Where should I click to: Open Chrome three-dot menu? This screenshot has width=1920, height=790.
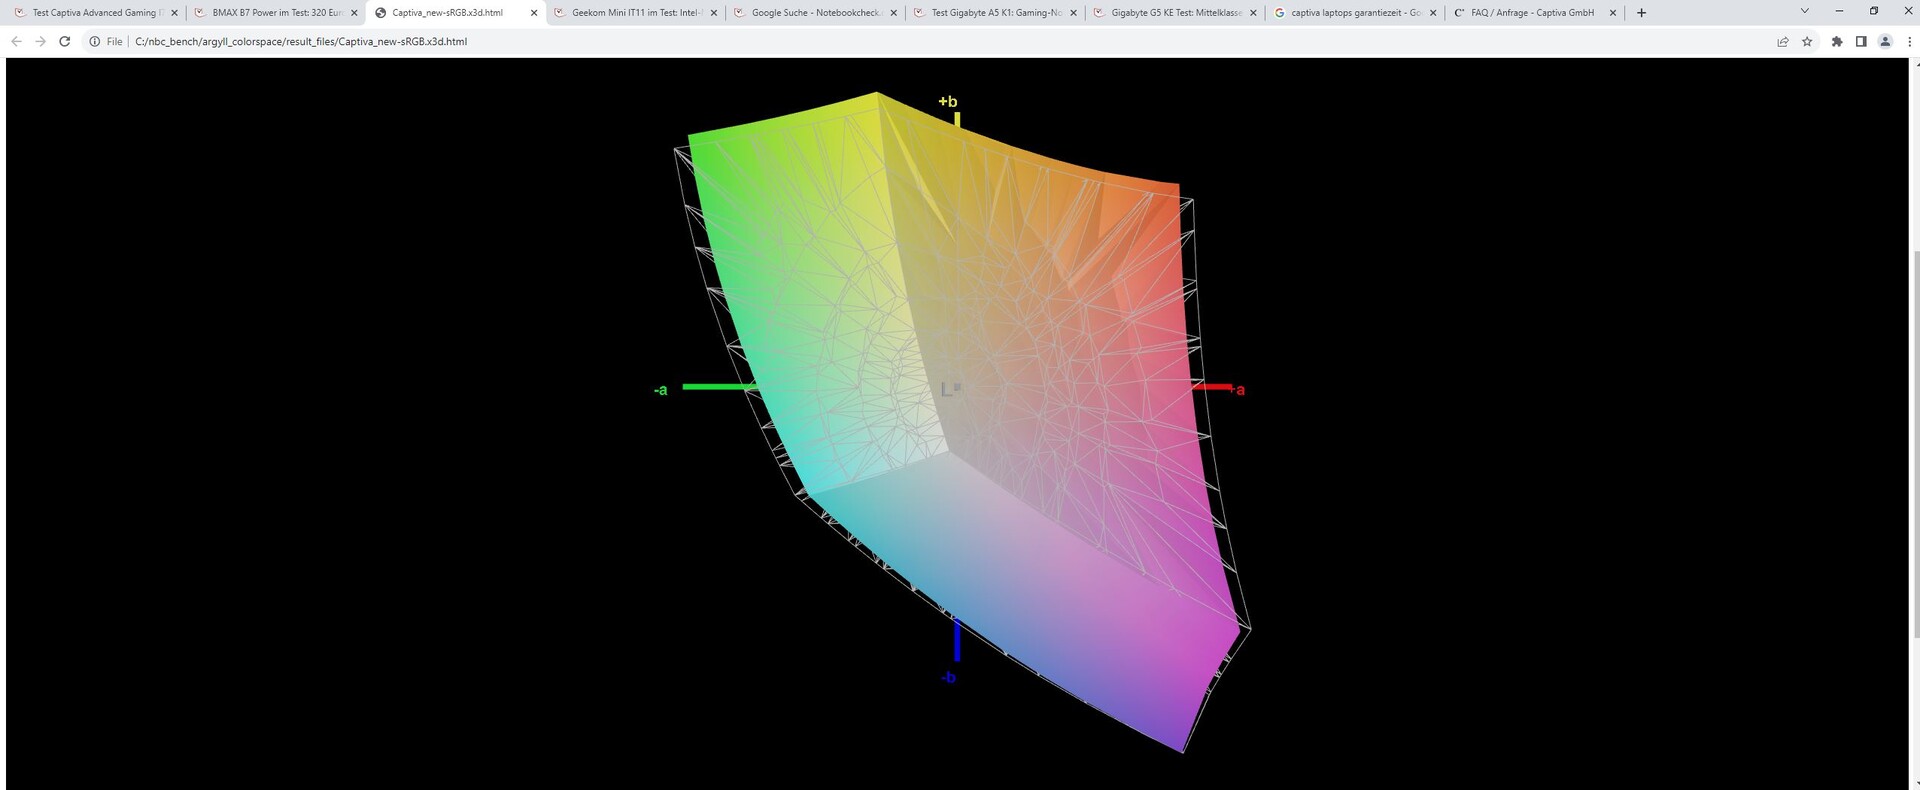click(x=1909, y=41)
